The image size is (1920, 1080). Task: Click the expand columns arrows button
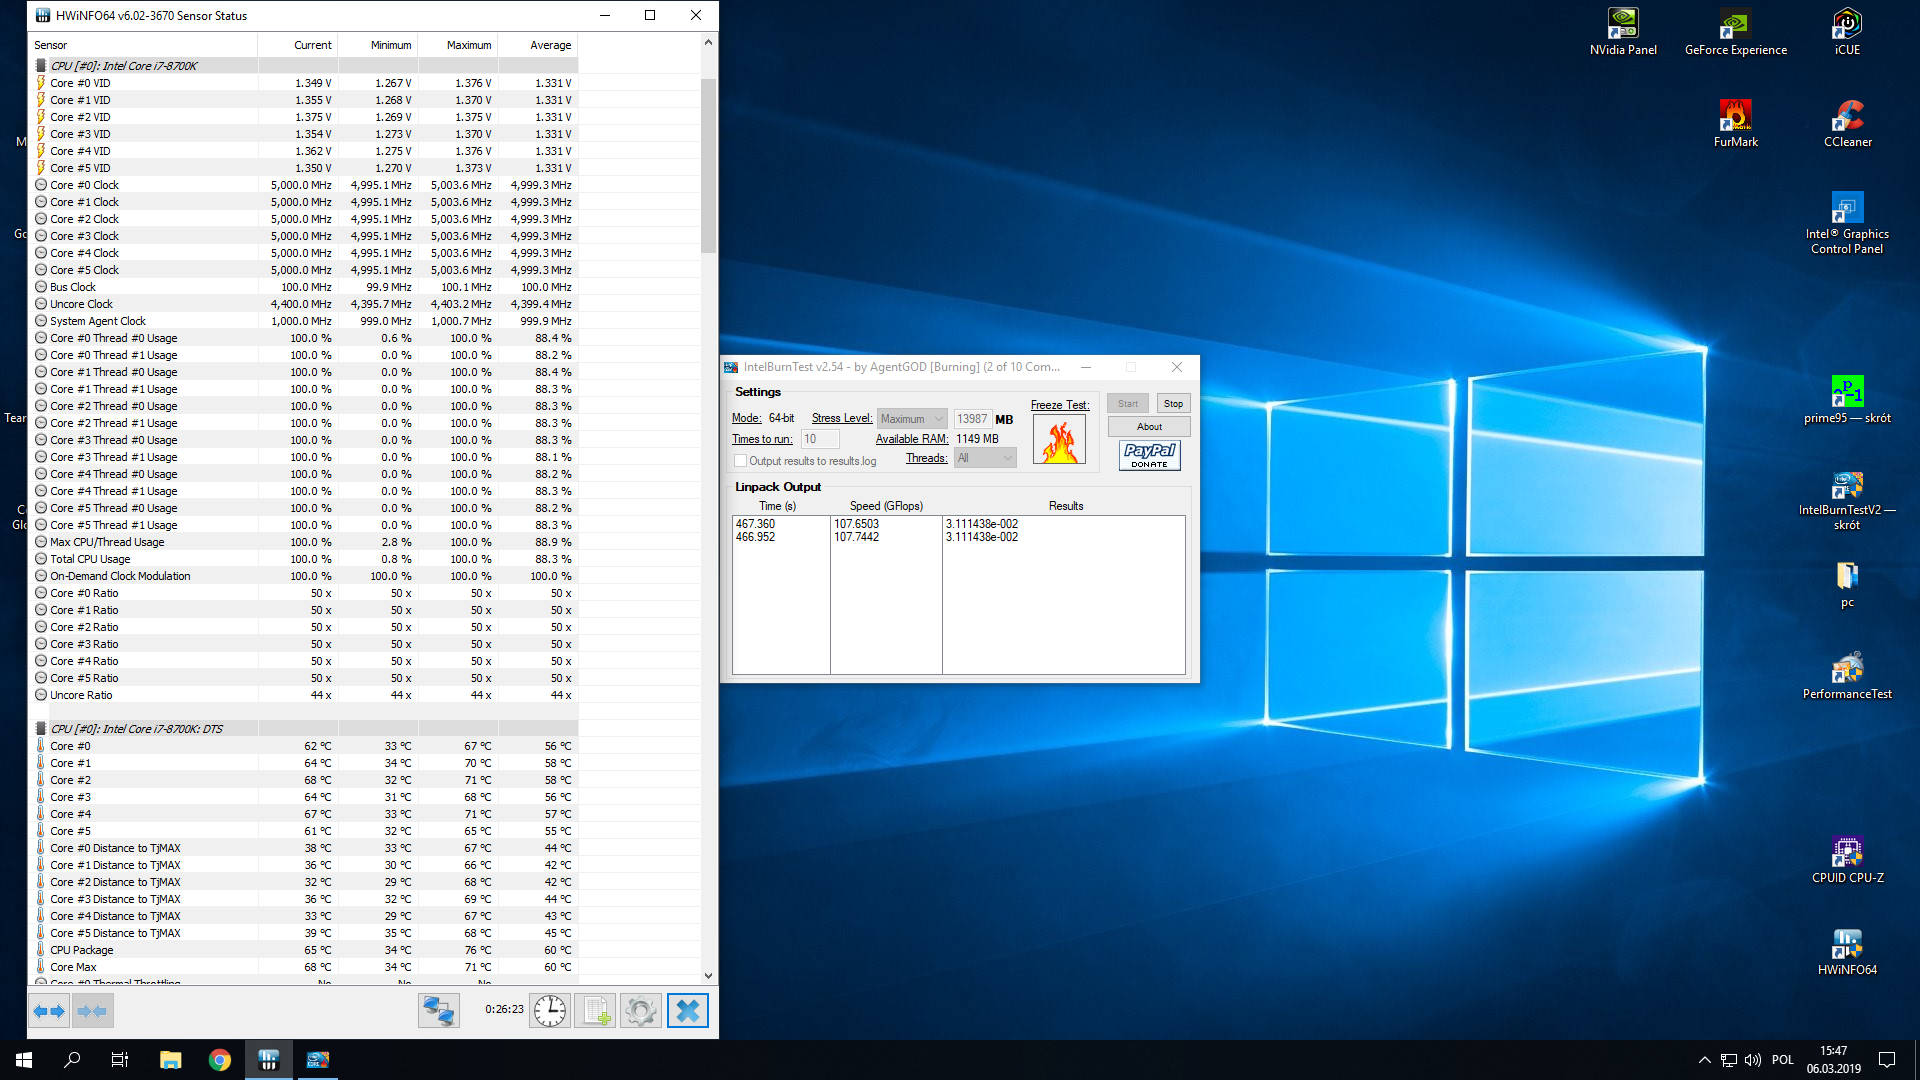coord(49,1011)
